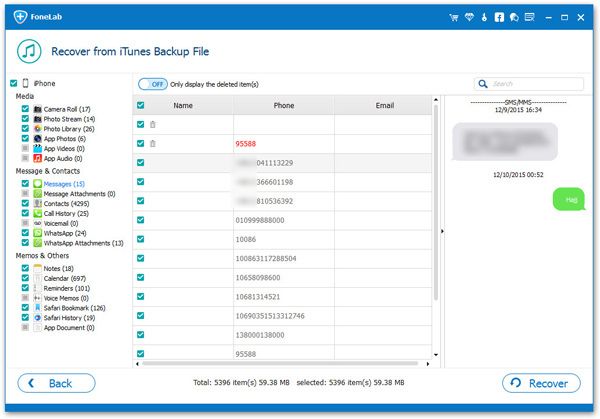This screenshot has height=419, width=600.
Task: Select Messages (15) in the sidebar
Action: coord(64,184)
